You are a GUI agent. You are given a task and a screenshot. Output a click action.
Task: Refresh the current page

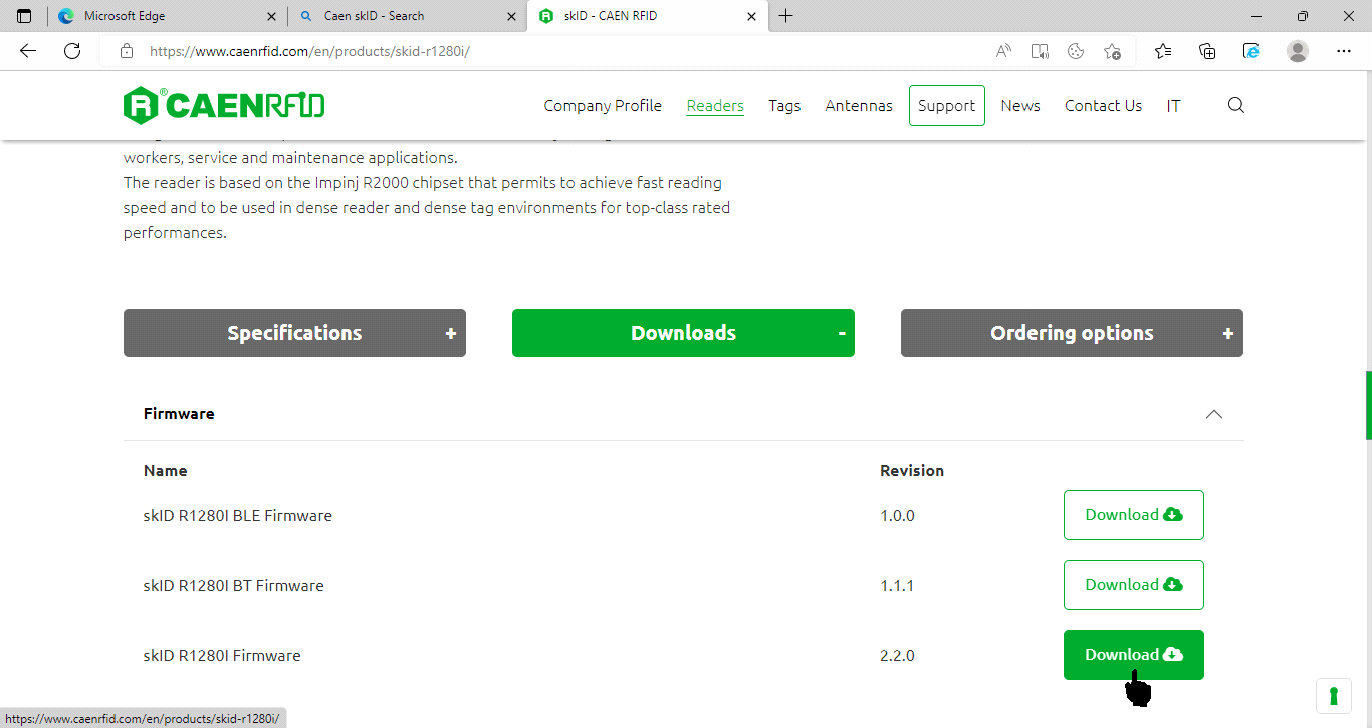(72, 51)
